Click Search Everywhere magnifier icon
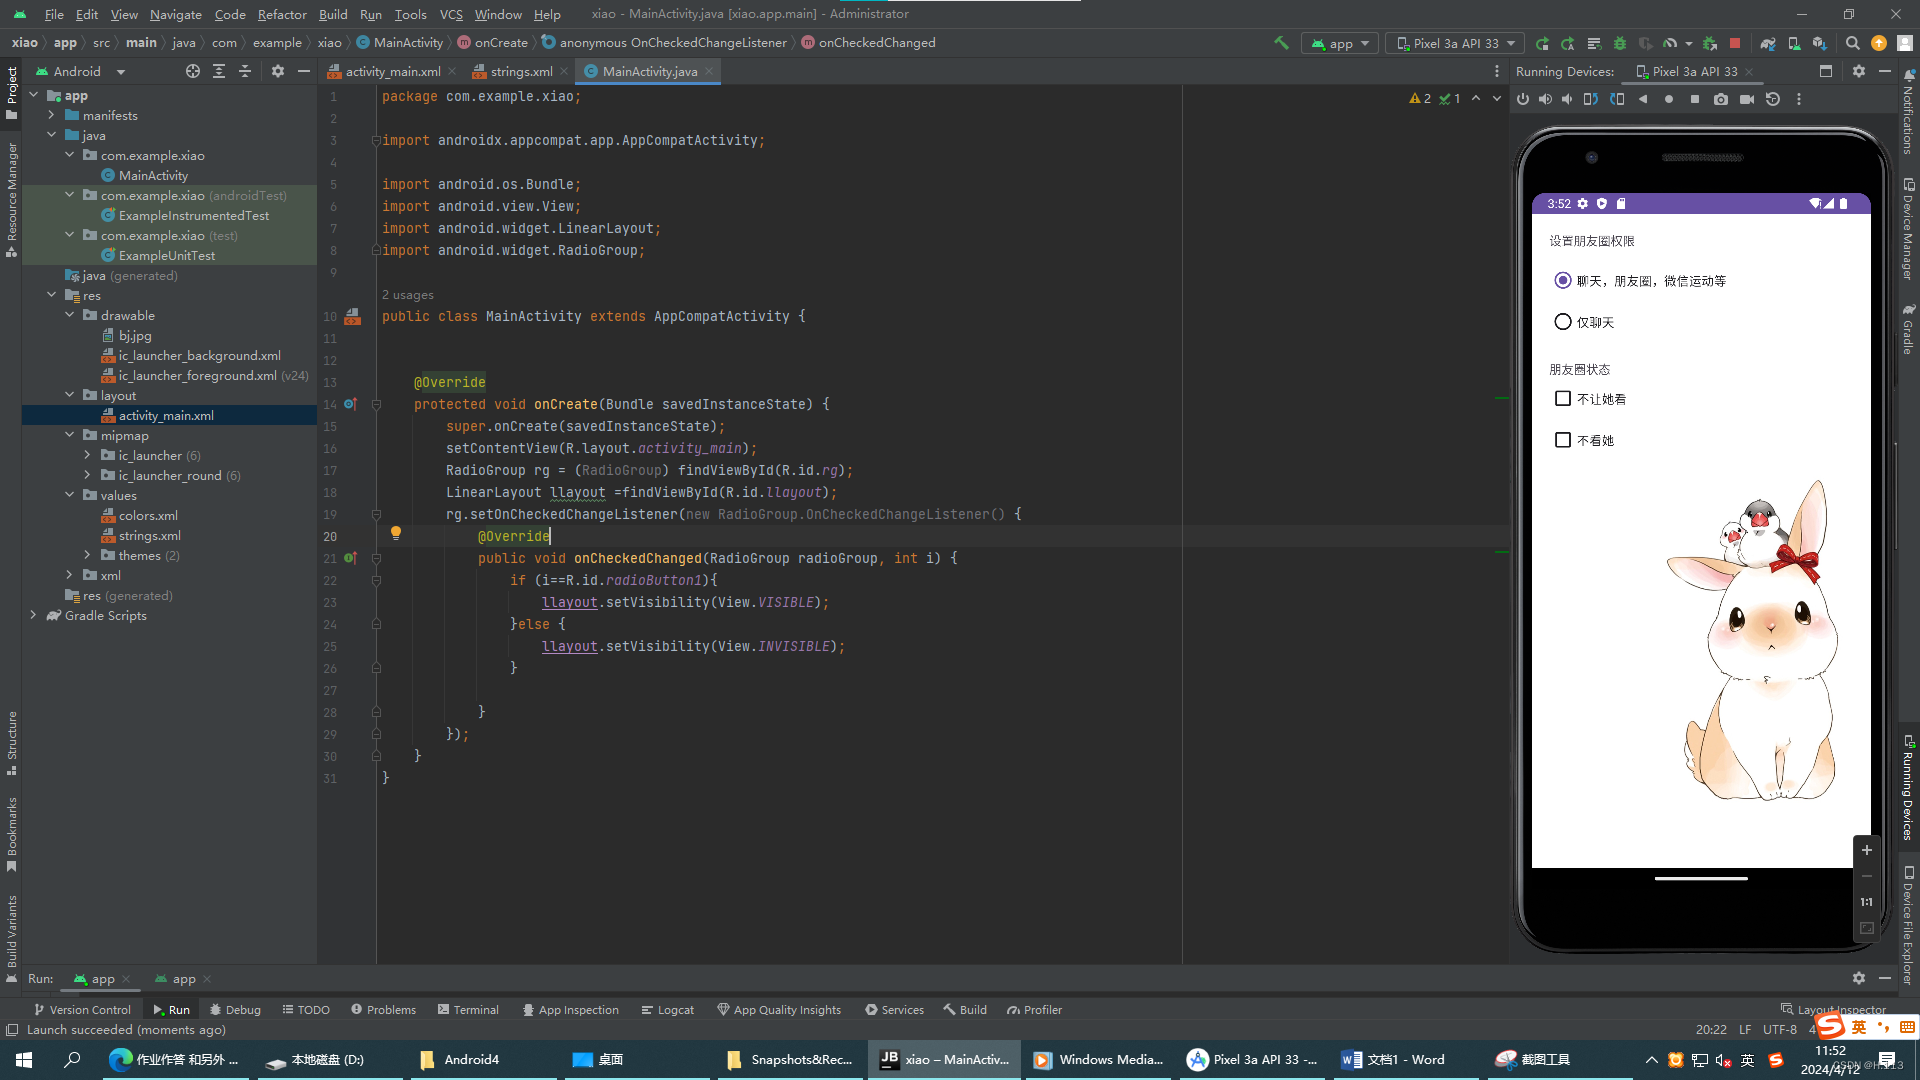This screenshot has height=1080, width=1920. pos(1852,43)
